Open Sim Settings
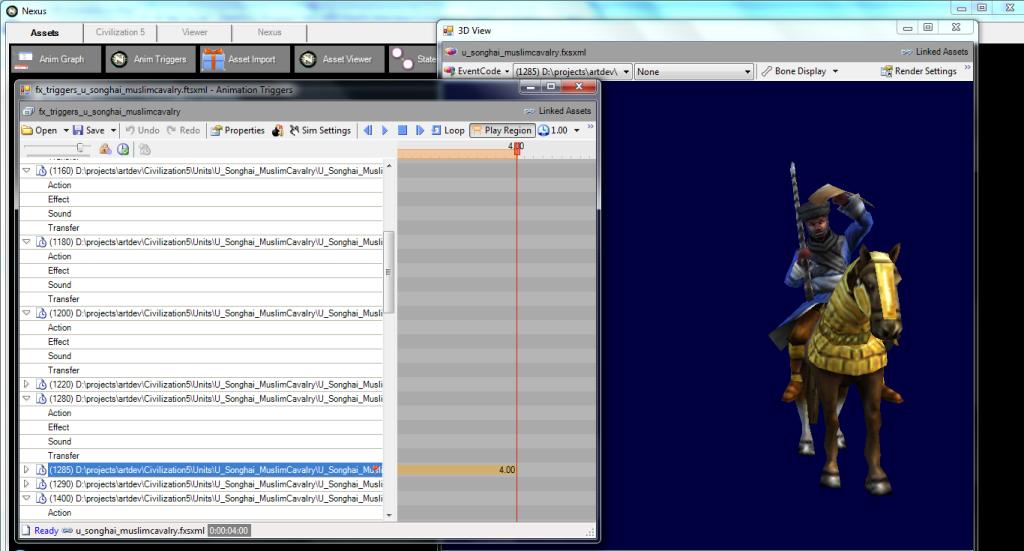The image size is (1024, 551). pyautogui.click(x=320, y=131)
